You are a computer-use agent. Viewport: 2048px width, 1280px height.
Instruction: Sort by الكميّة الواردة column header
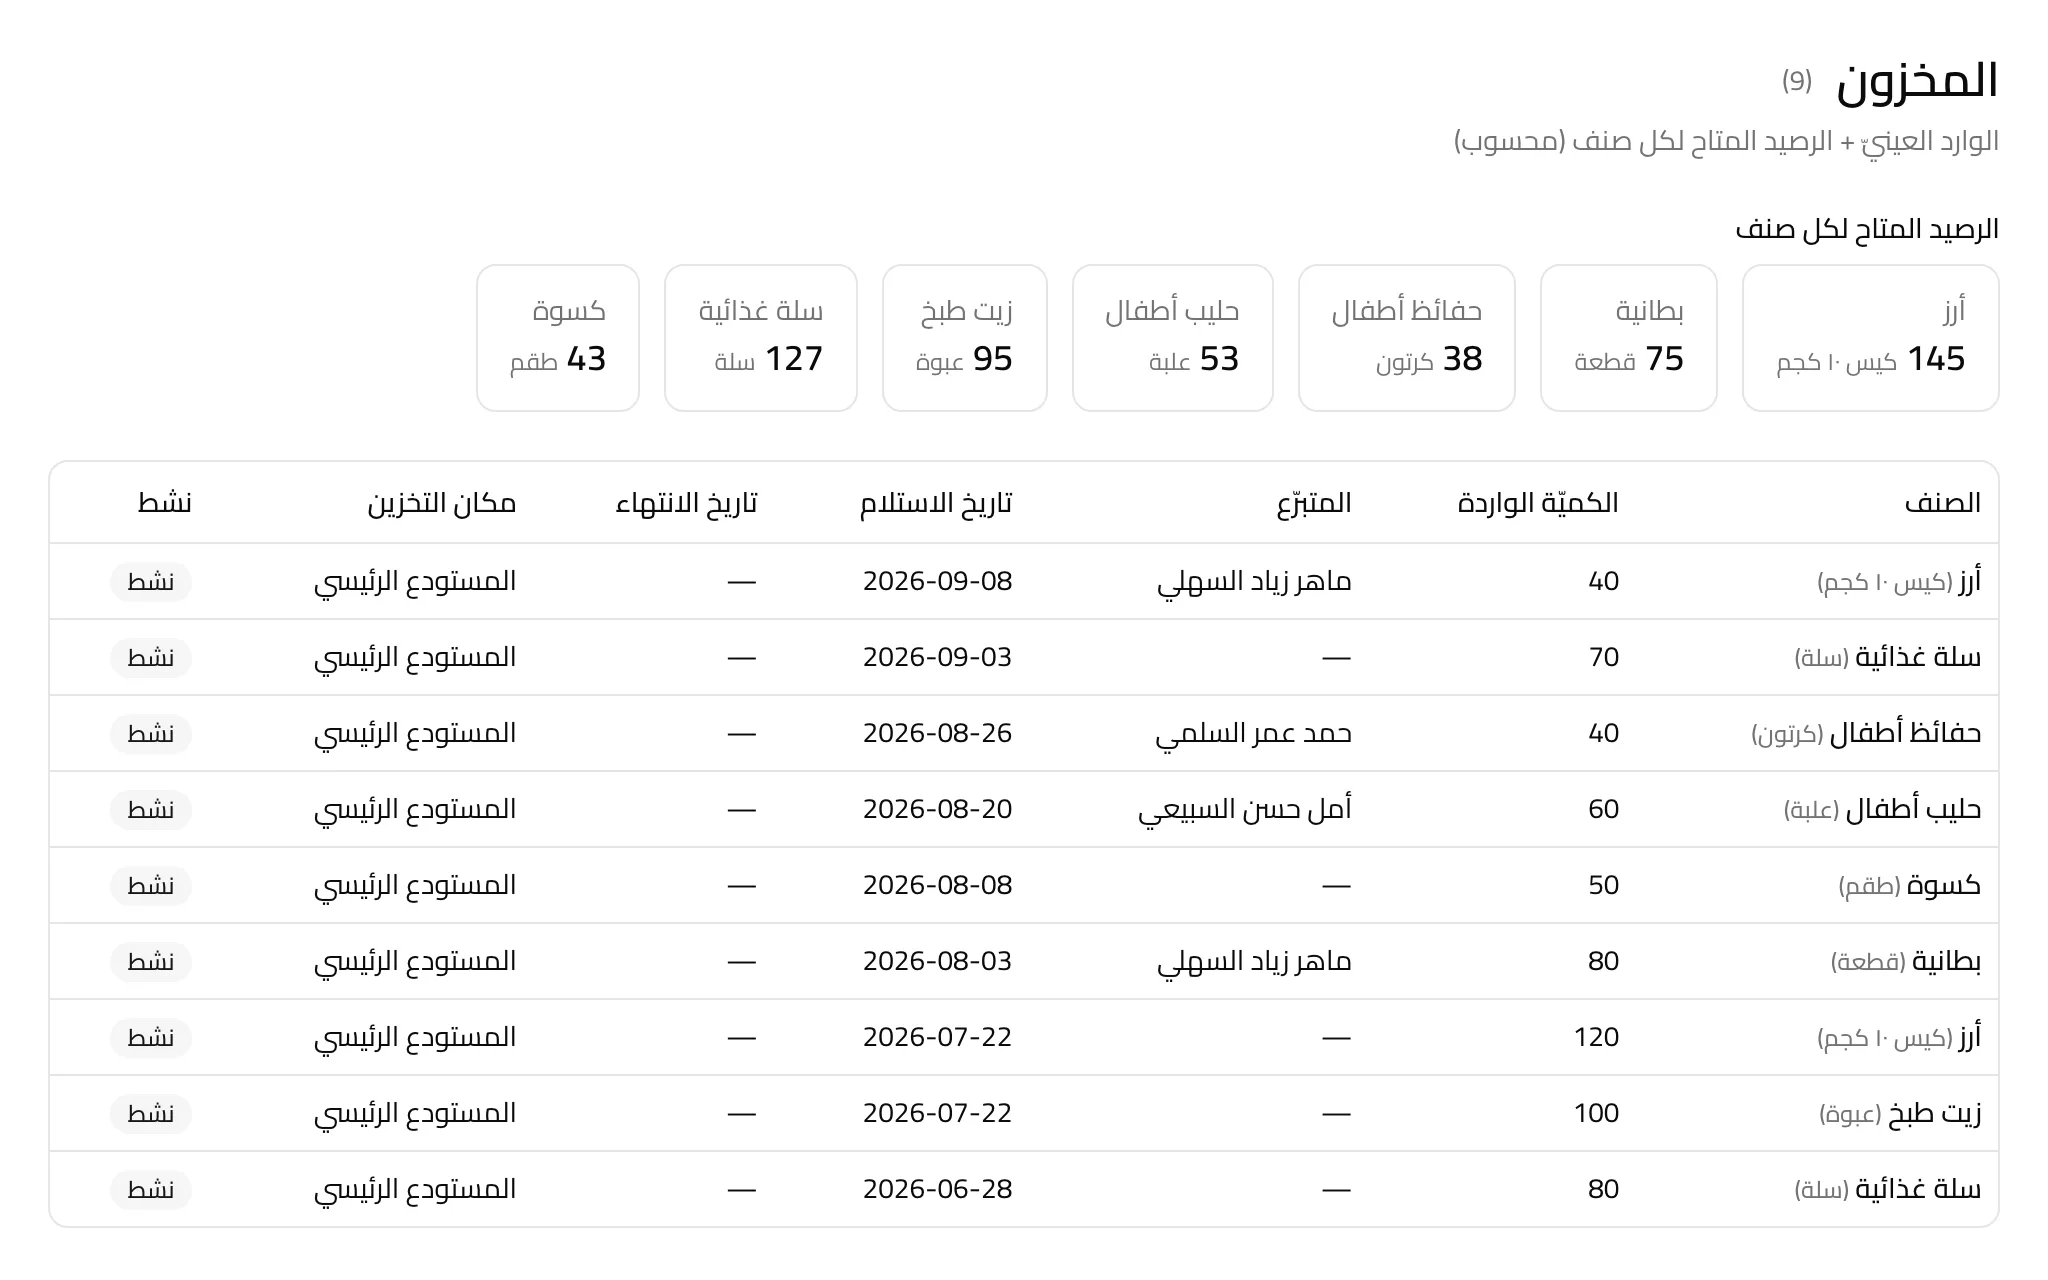click(x=1538, y=503)
